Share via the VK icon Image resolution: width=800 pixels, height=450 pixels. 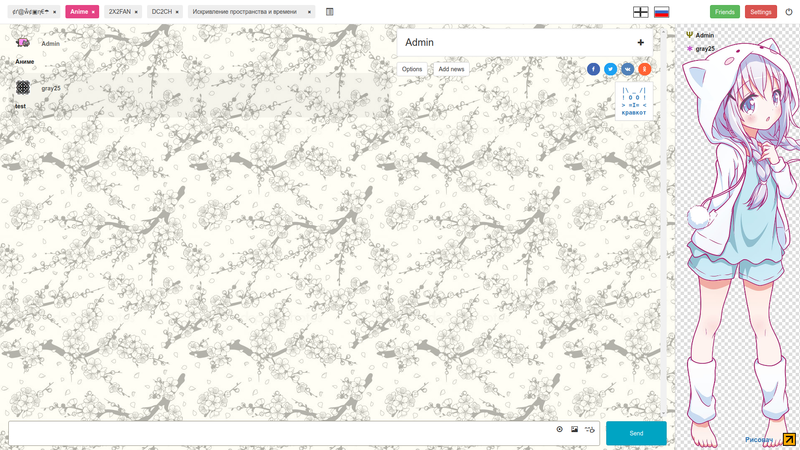point(628,69)
